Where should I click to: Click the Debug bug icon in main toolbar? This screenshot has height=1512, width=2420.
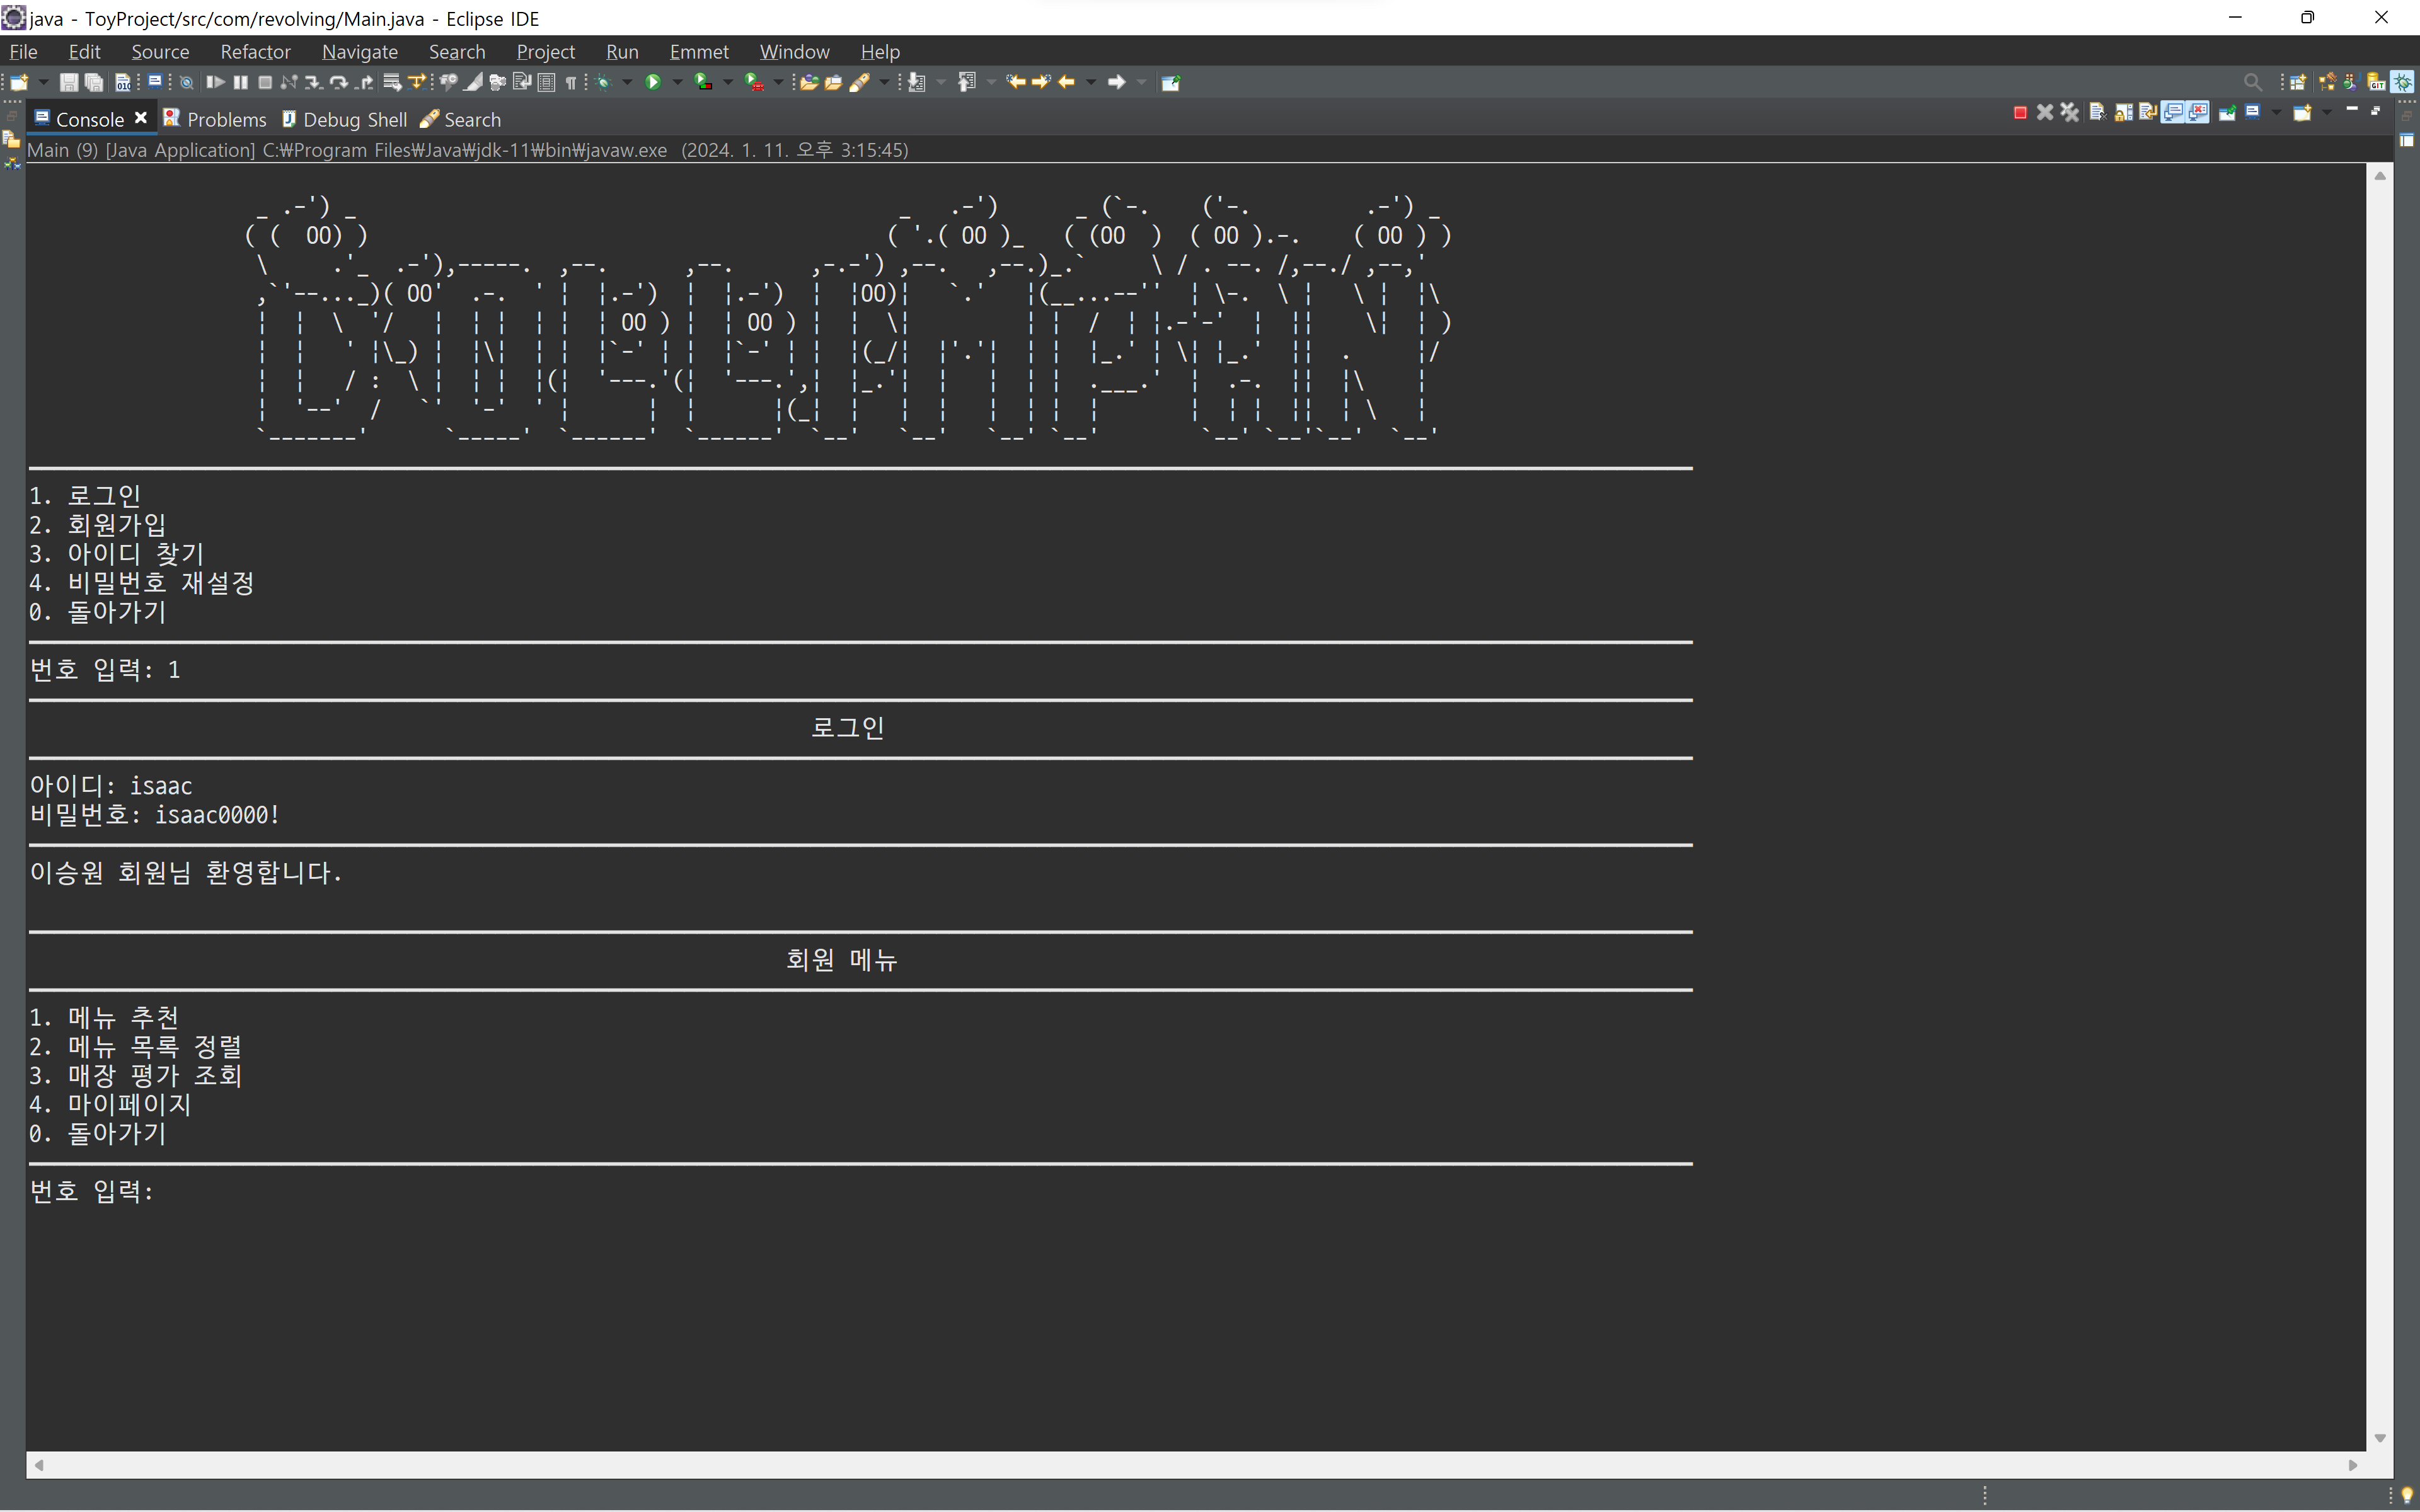603,82
